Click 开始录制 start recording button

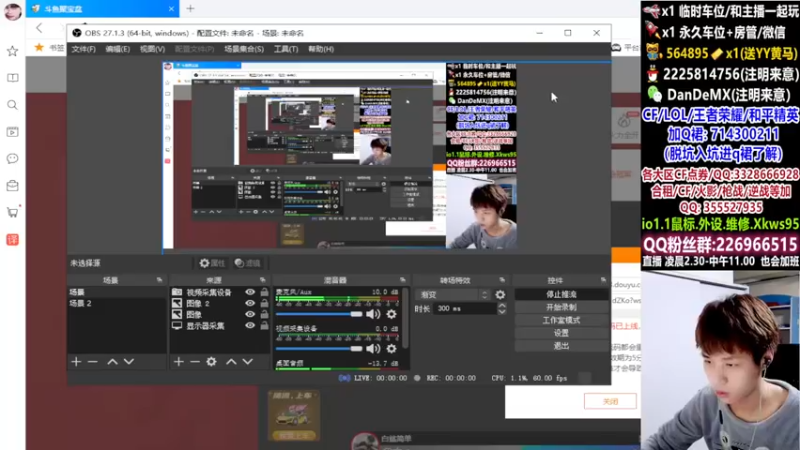coord(561,307)
